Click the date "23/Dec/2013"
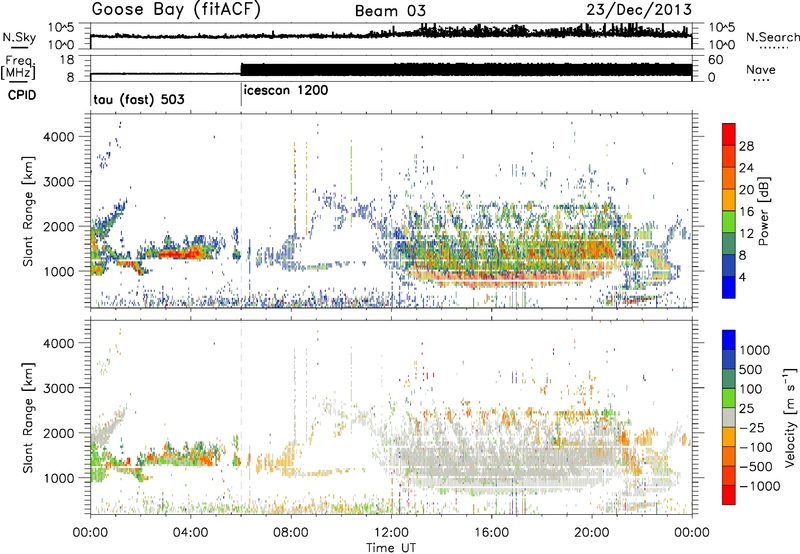The width and height of the screenshot is (800, 554). coord(639,10)
